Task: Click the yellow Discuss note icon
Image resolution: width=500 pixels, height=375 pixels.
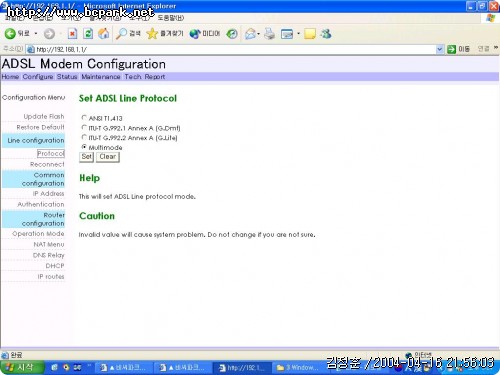Action: (310, 34)
